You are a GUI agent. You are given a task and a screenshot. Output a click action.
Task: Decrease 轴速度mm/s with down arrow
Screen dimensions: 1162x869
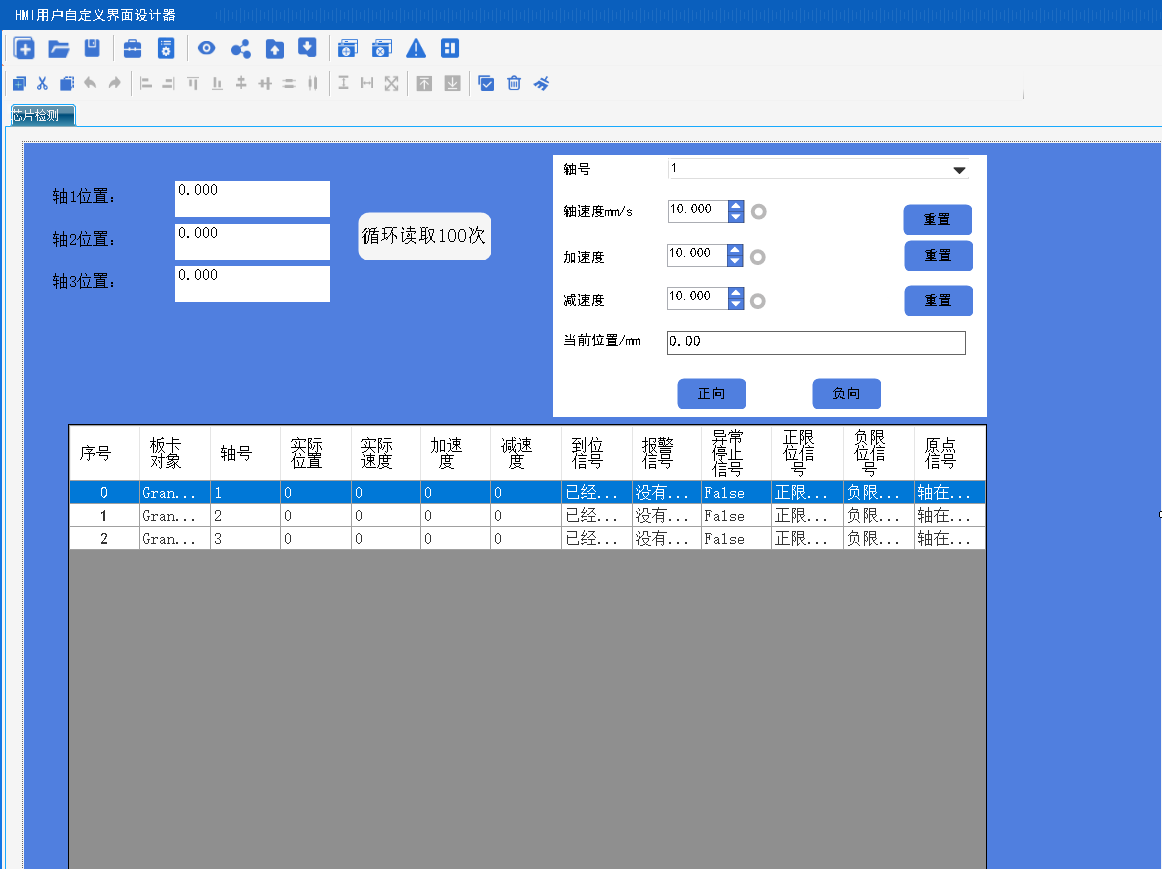tap(735, 216)
